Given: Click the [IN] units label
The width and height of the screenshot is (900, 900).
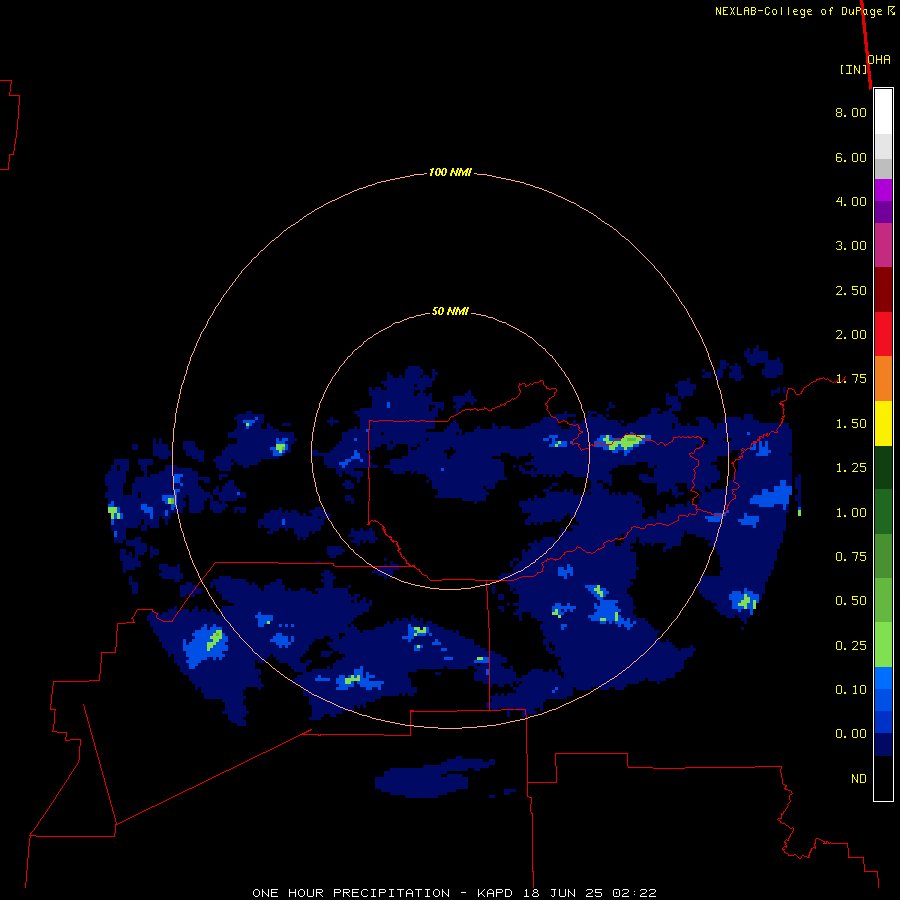Looking at the screenshot, I should (x=854, y=69).
